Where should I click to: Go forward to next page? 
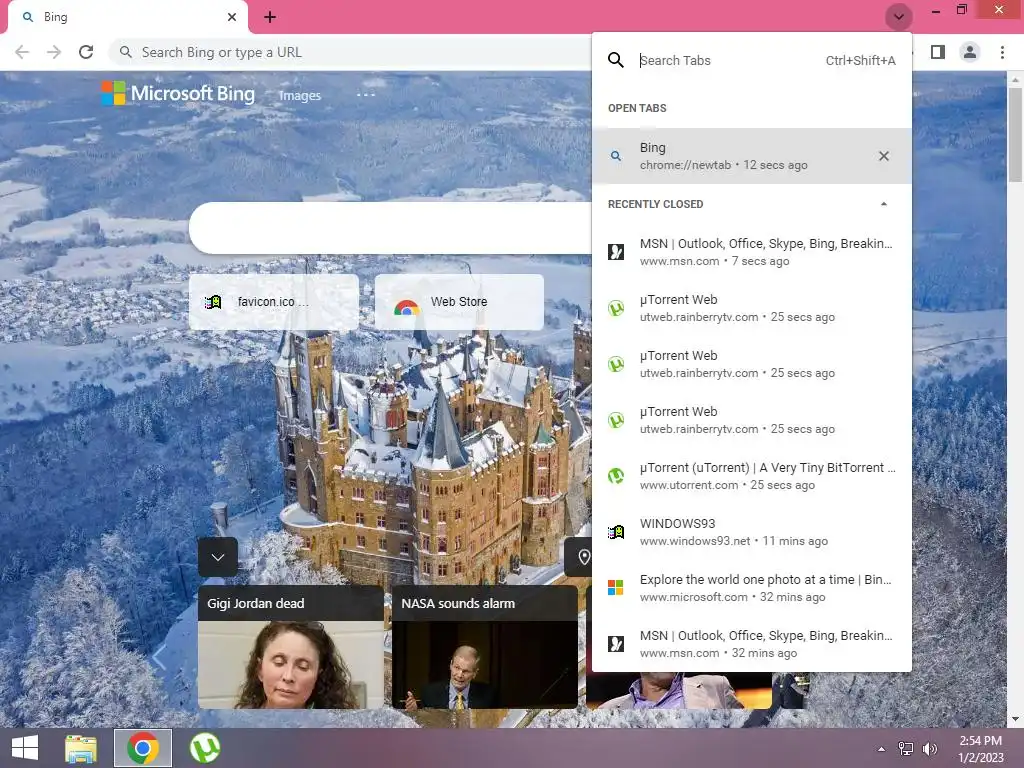coord(54,52)
